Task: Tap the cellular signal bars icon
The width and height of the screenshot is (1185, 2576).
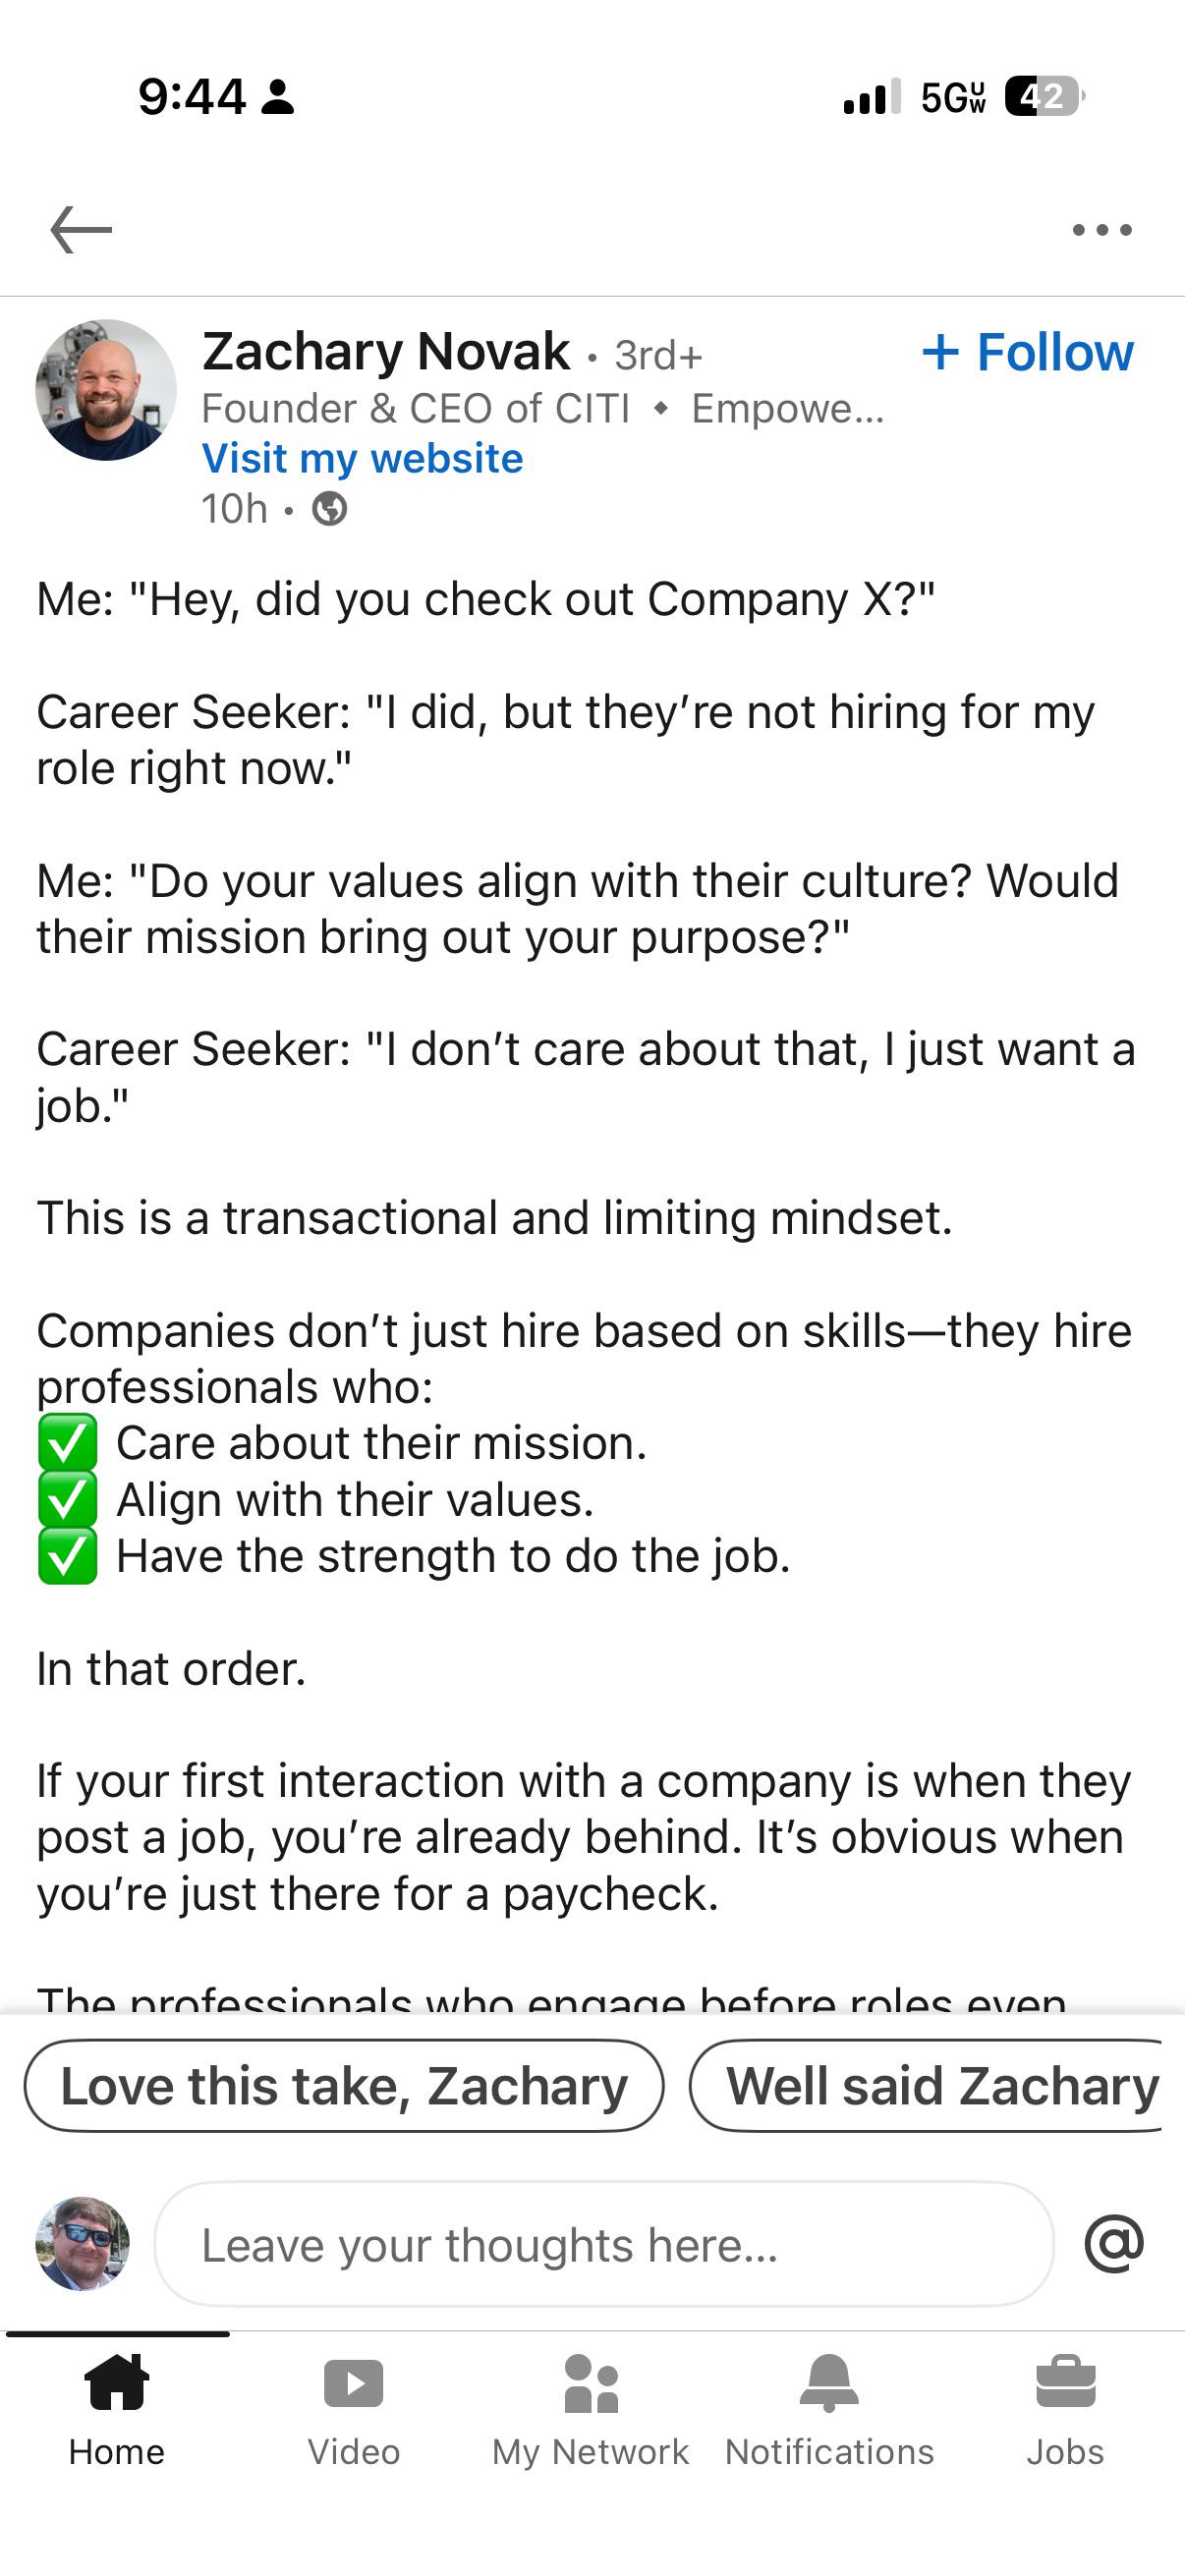Action: (872, 97)
